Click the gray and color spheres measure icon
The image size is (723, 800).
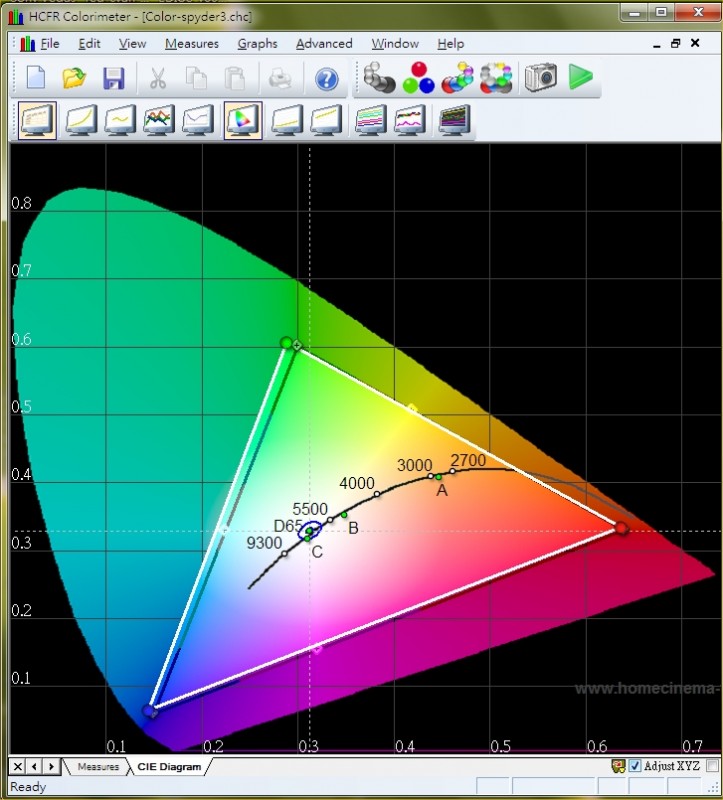[x=496, y=78]
